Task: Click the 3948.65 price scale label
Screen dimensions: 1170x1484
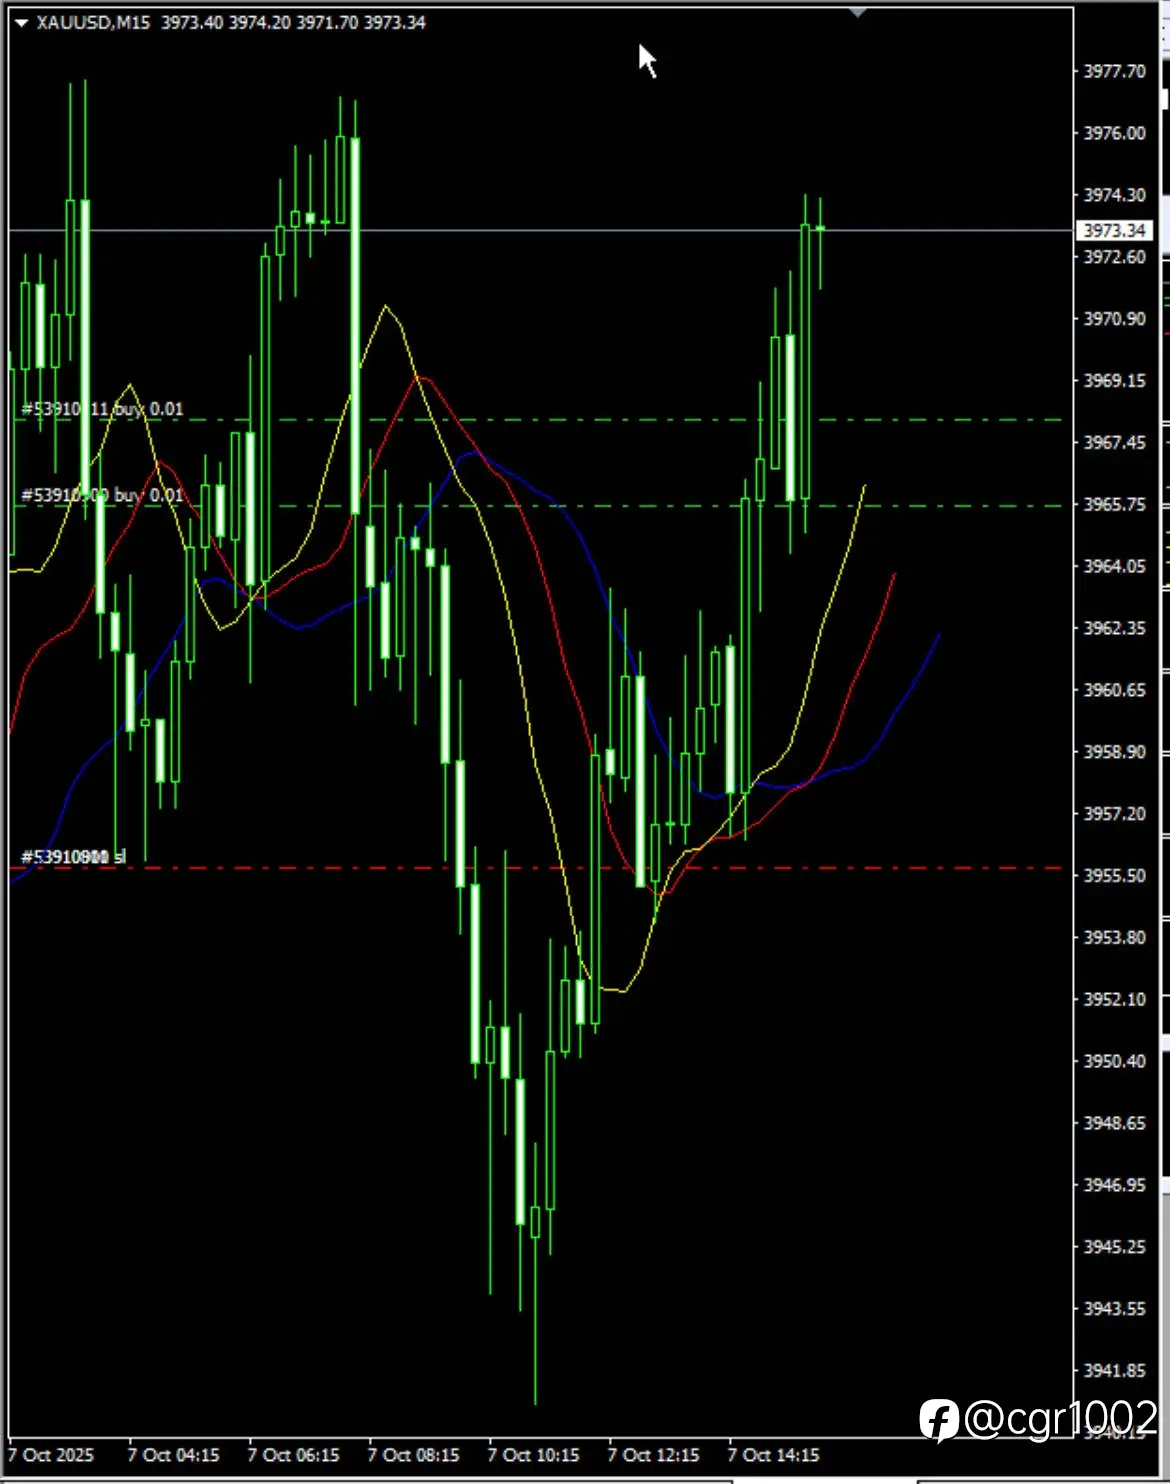Action: (1115, 1123)
